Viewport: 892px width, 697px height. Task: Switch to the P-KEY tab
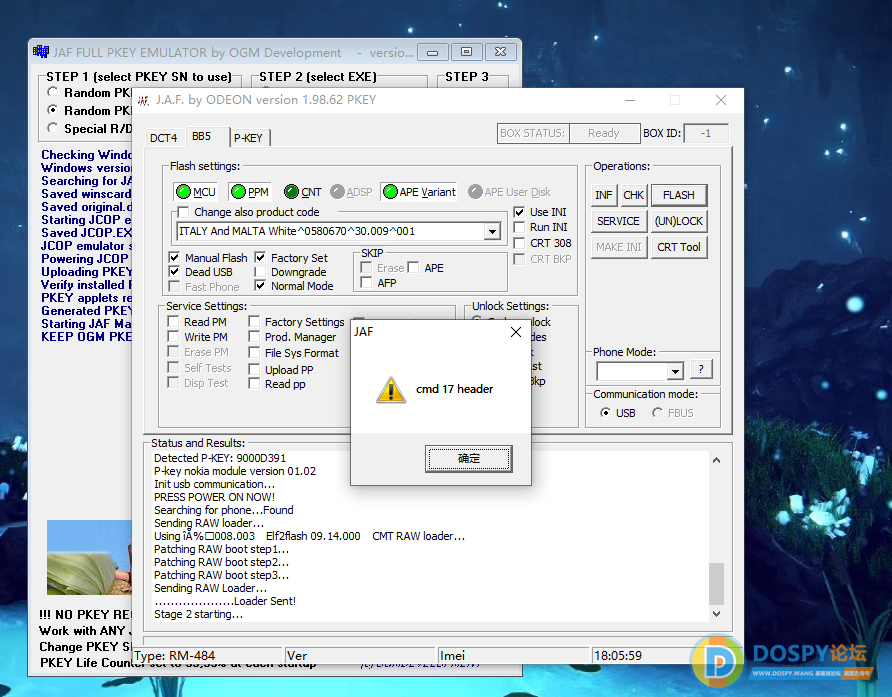point(248,138)
